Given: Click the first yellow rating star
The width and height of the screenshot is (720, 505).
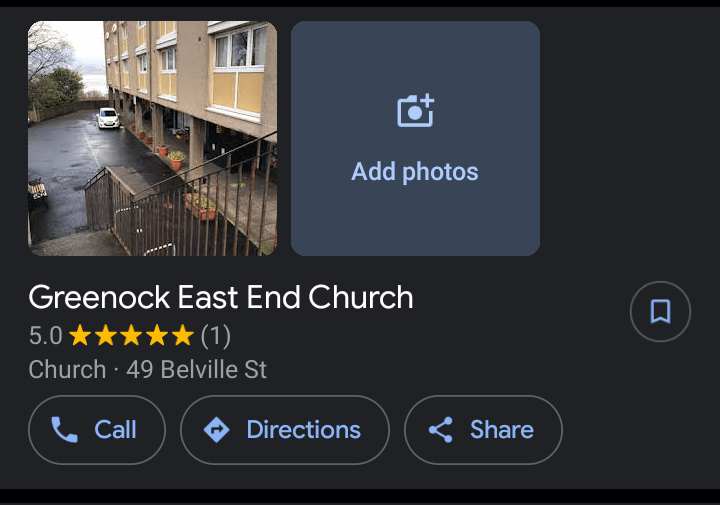Looking at the screenshot, I should (80, 335).
